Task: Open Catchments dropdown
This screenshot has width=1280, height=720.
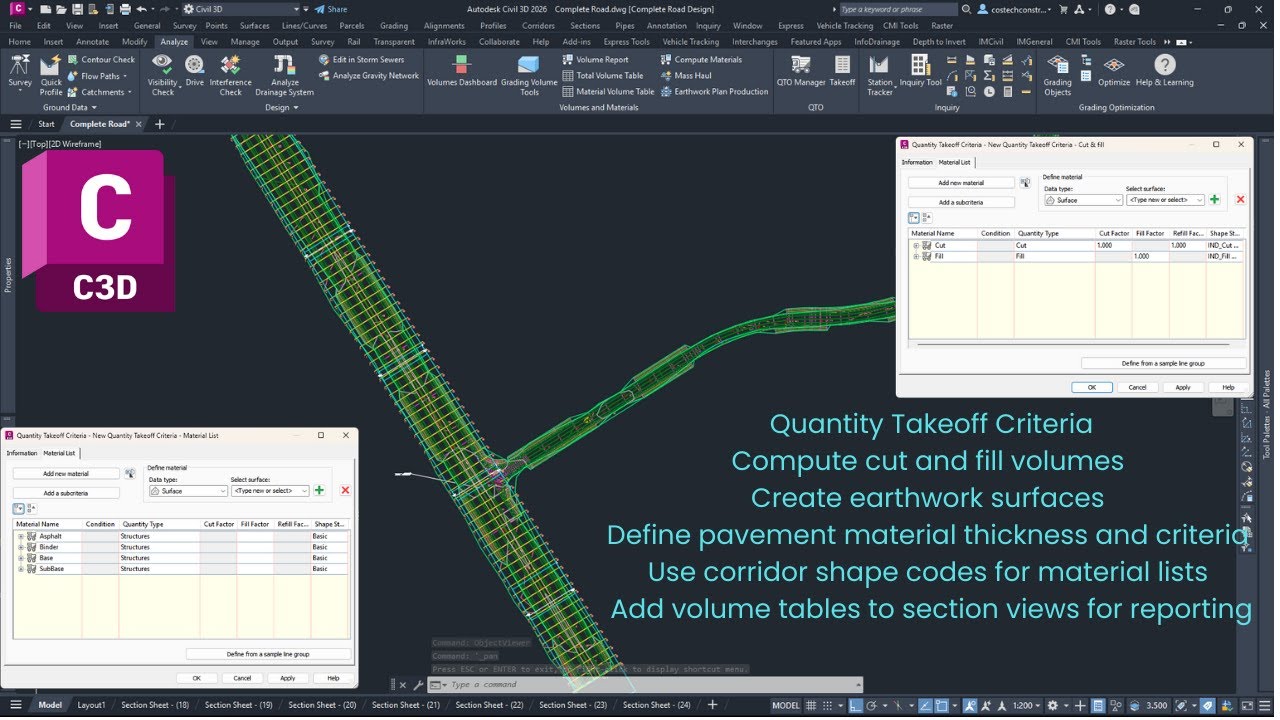Action: [x=101, y=92]
